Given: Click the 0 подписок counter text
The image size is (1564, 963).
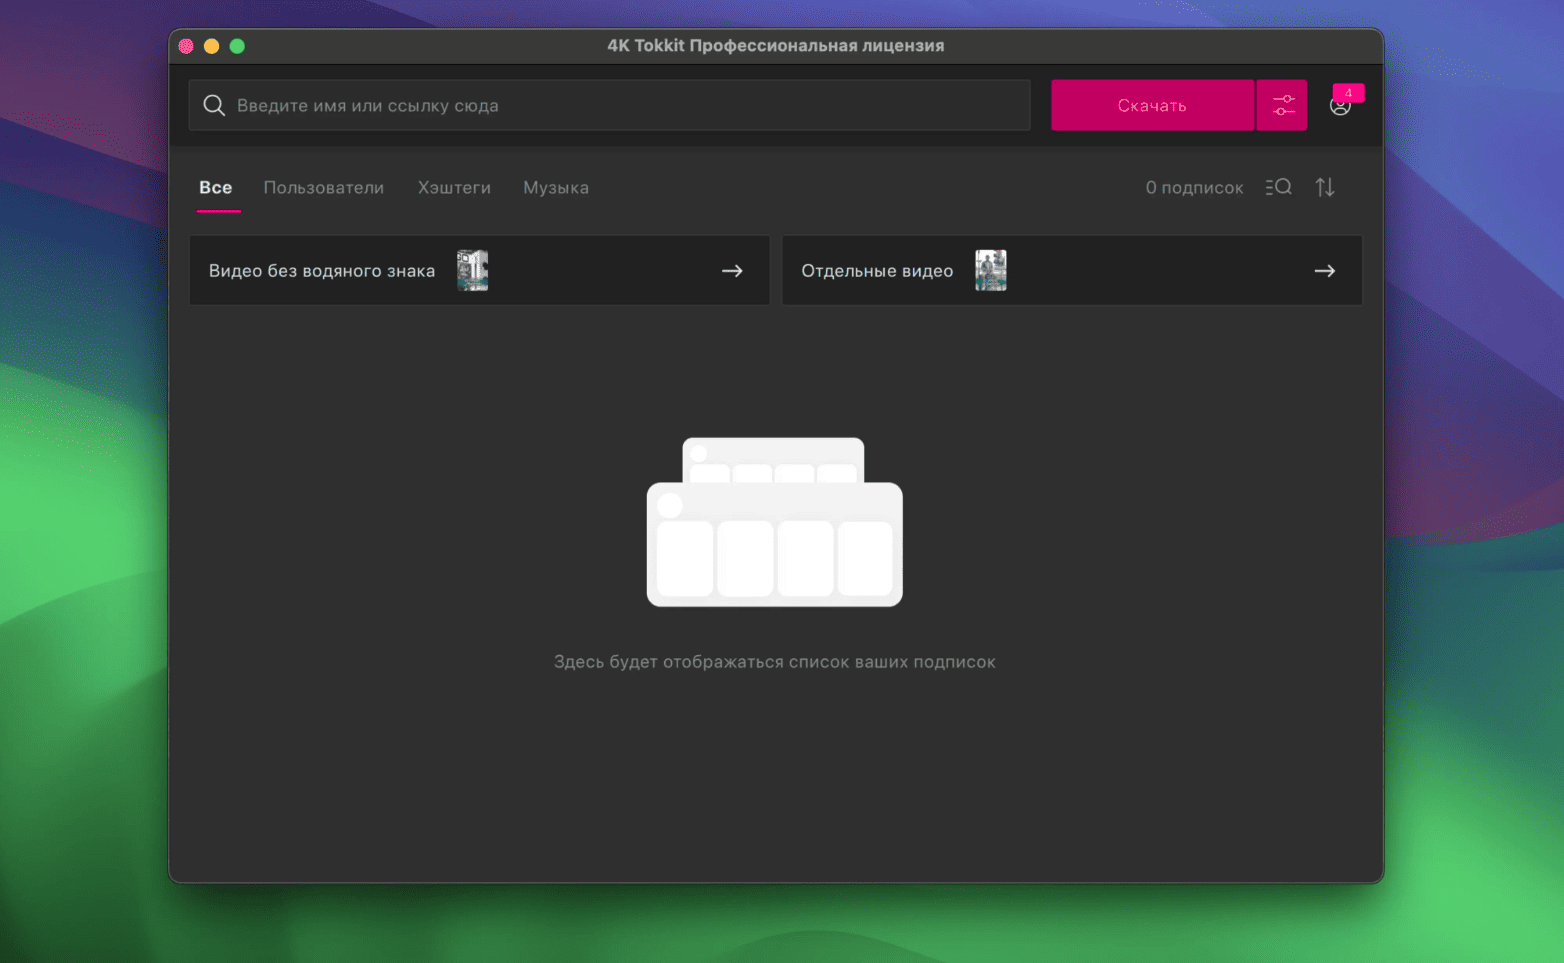Looking at the screenshot, I should [x=1194, y=188].
